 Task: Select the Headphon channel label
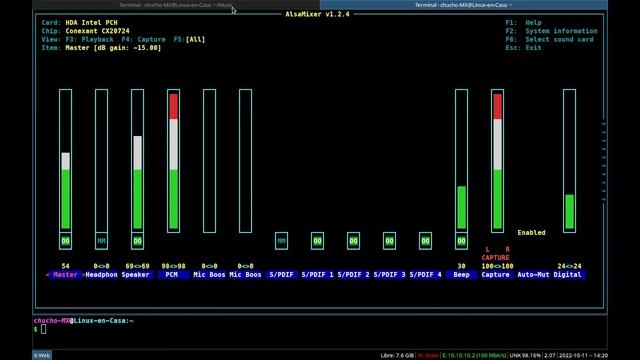click(101, 275)
